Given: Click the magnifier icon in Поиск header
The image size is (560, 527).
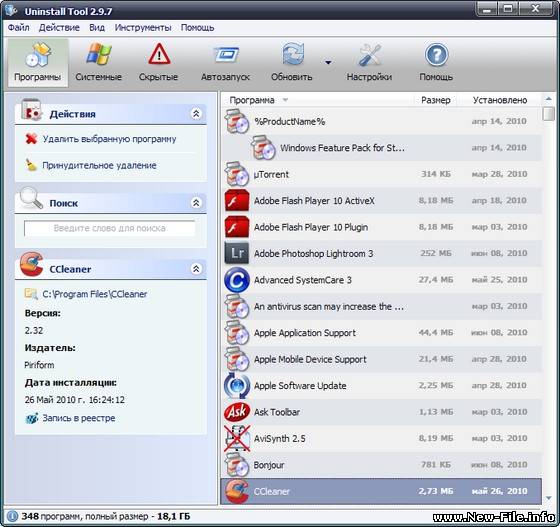Looking at the screenshot, I should click(31, 197).
